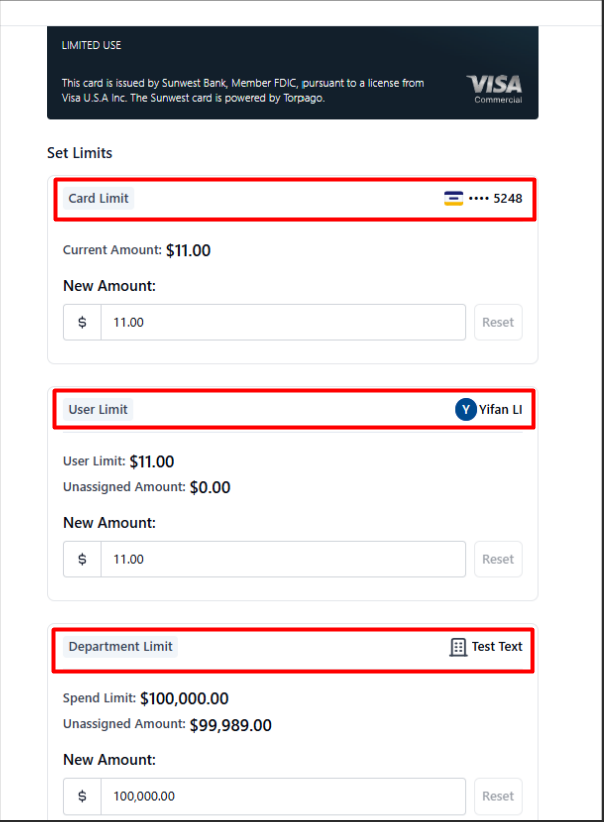This screenshot has width=604, height=822.
Task: Click the User Limit badge label
Action: (98, 409)
